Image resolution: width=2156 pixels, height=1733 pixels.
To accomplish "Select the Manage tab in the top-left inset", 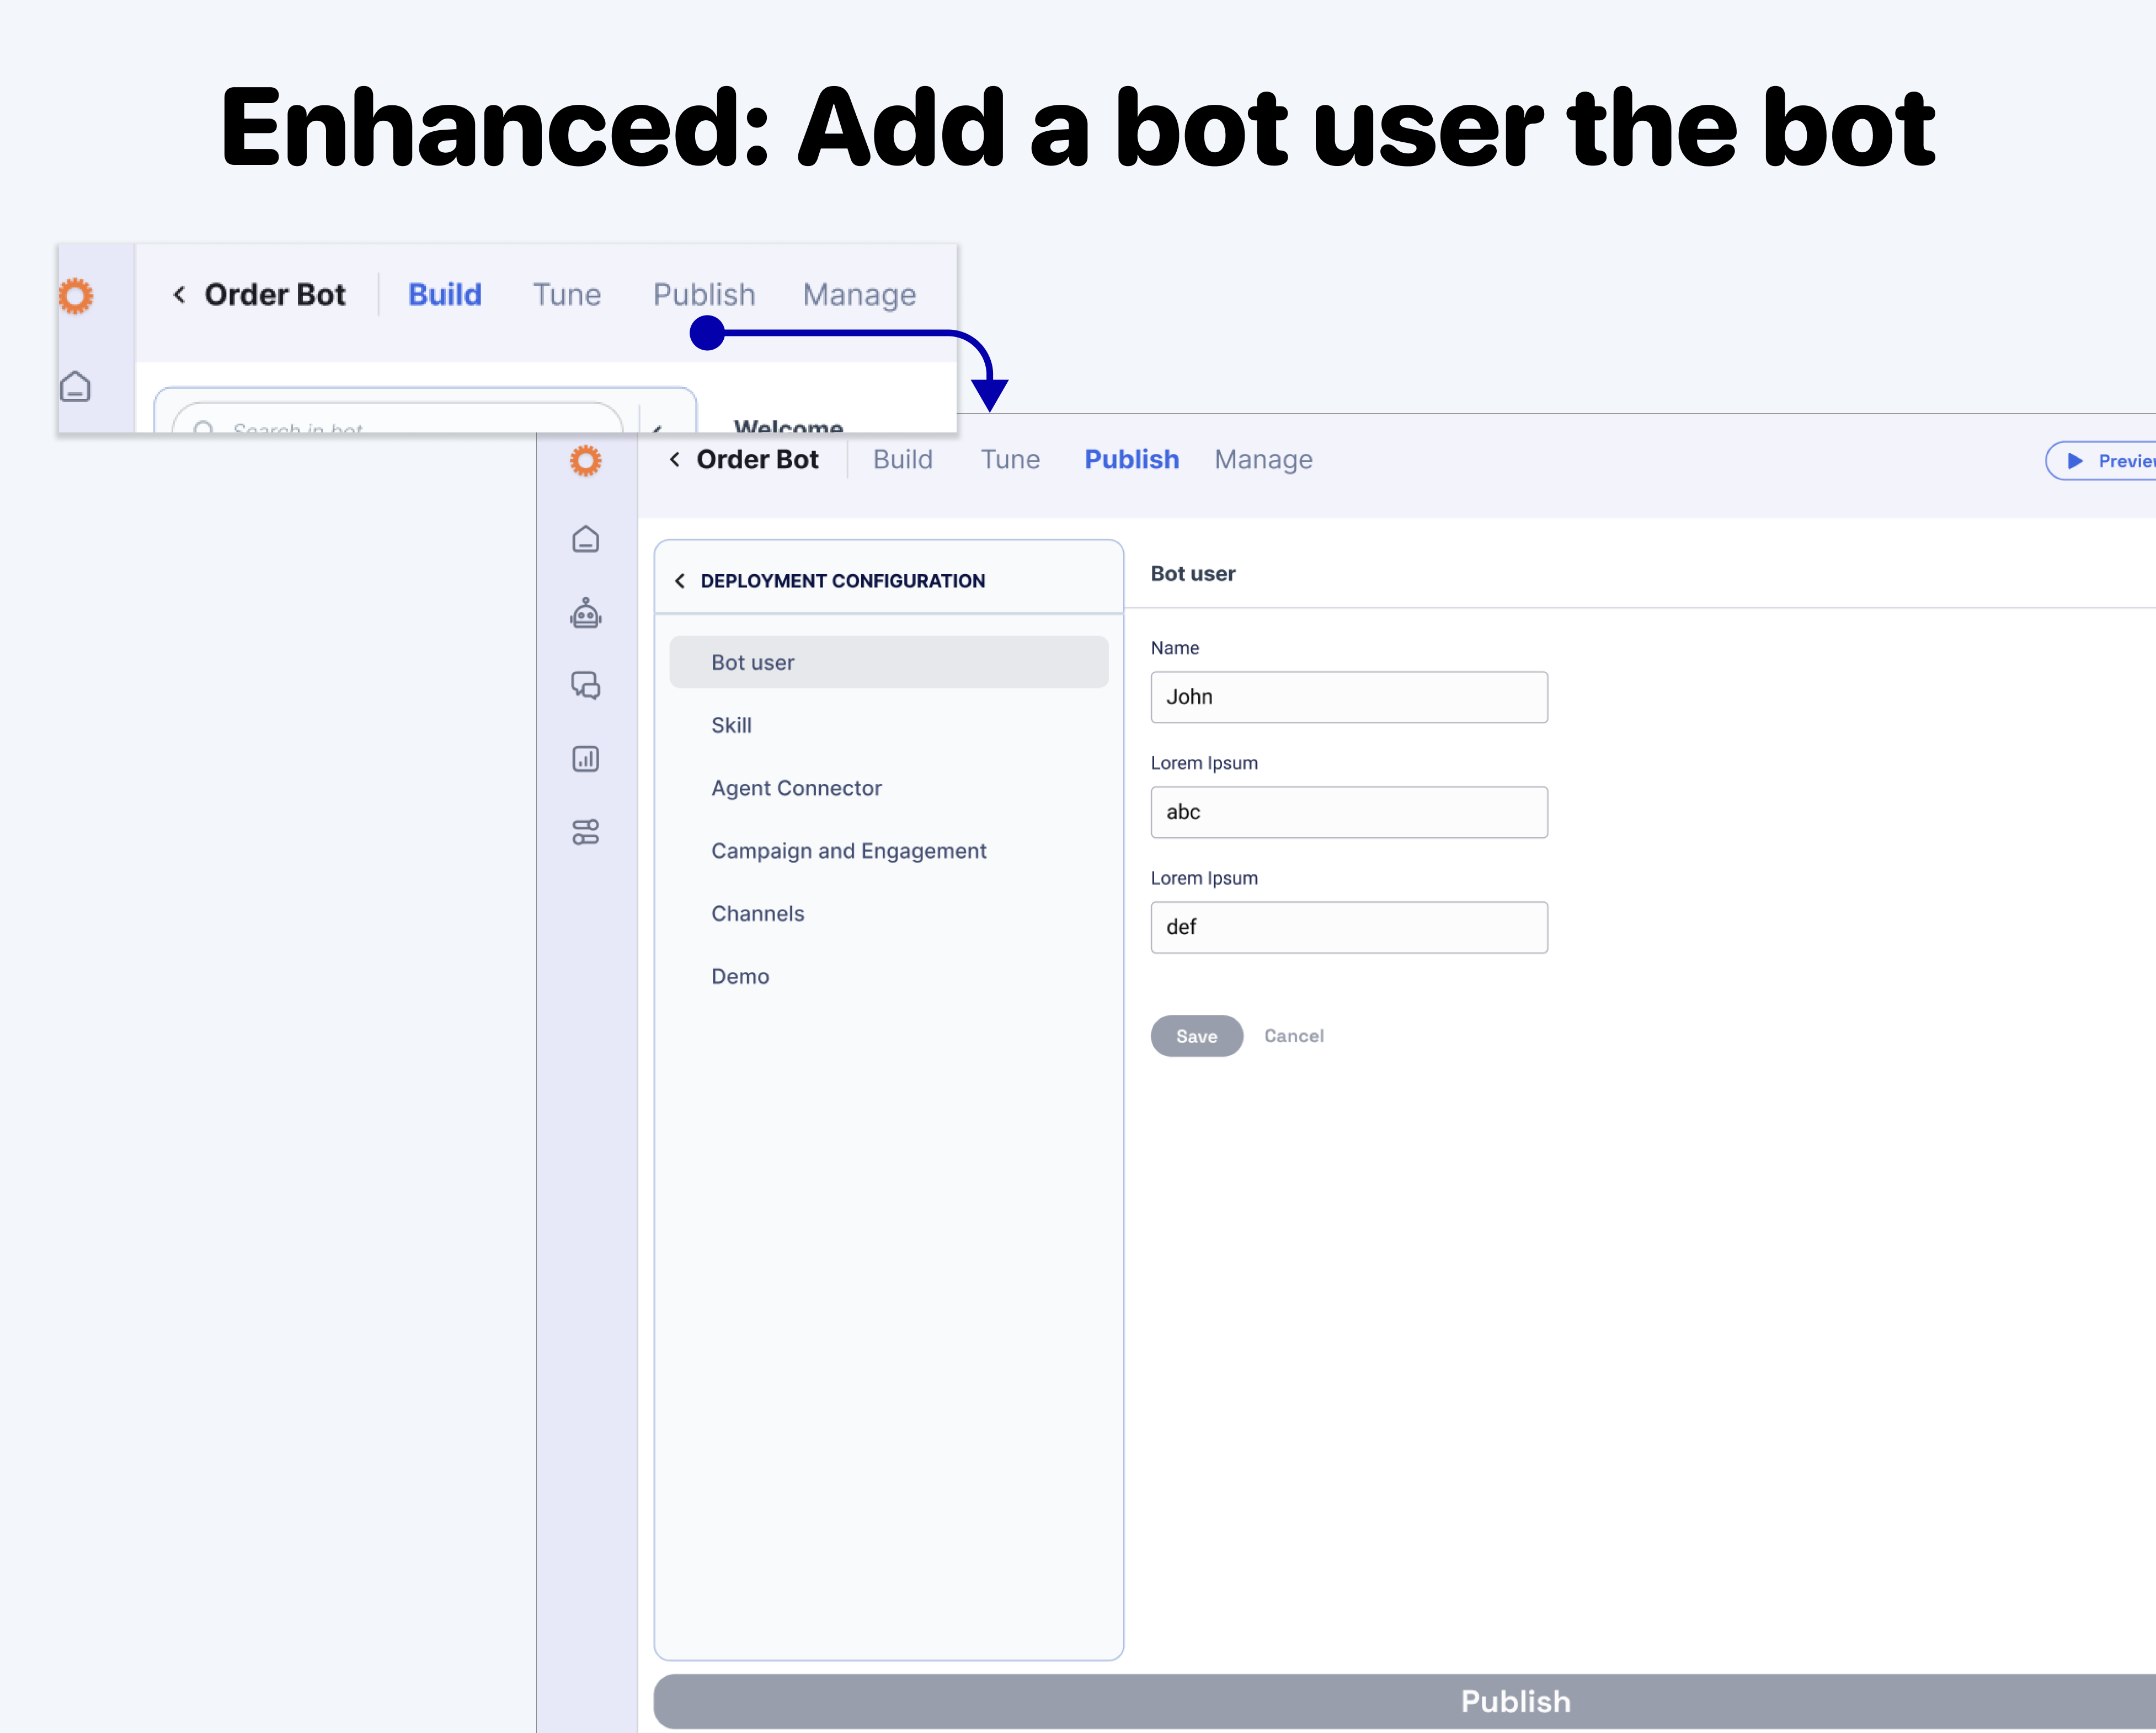I will tap(860, 294).
